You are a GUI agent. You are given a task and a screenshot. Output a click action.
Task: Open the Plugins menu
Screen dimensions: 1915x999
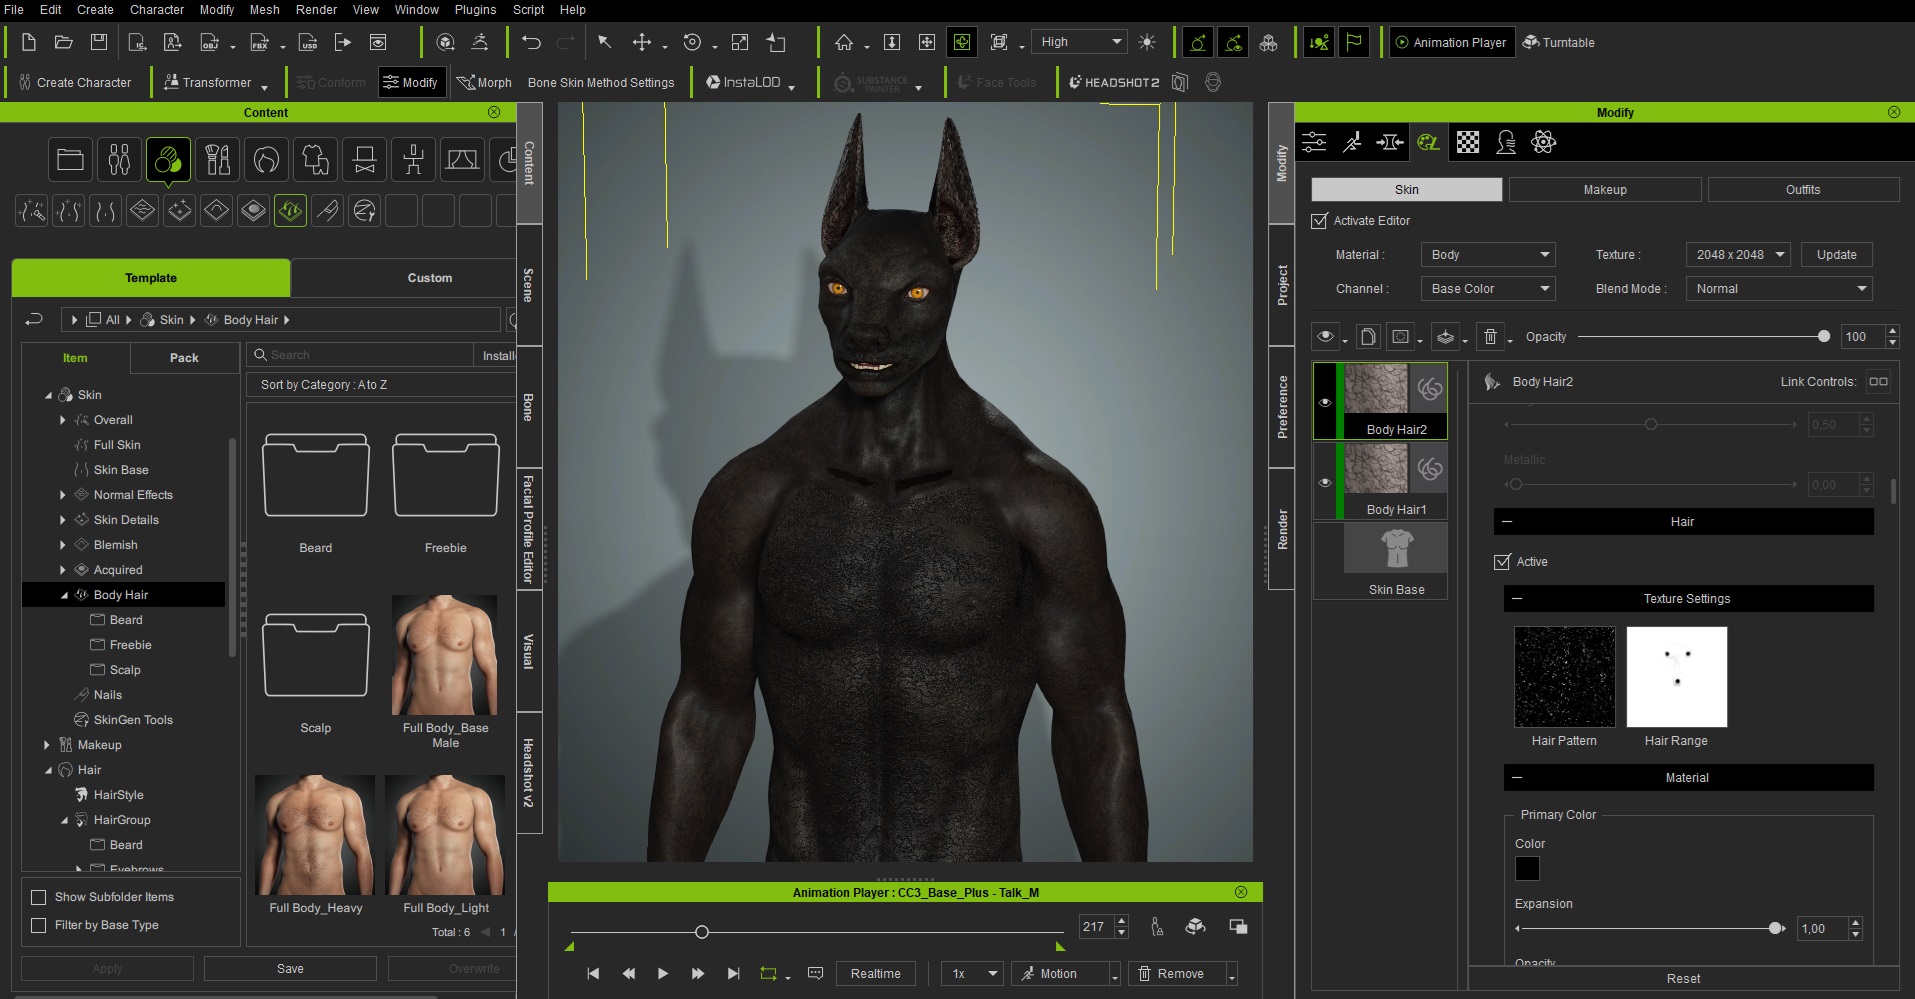point(475,10)
